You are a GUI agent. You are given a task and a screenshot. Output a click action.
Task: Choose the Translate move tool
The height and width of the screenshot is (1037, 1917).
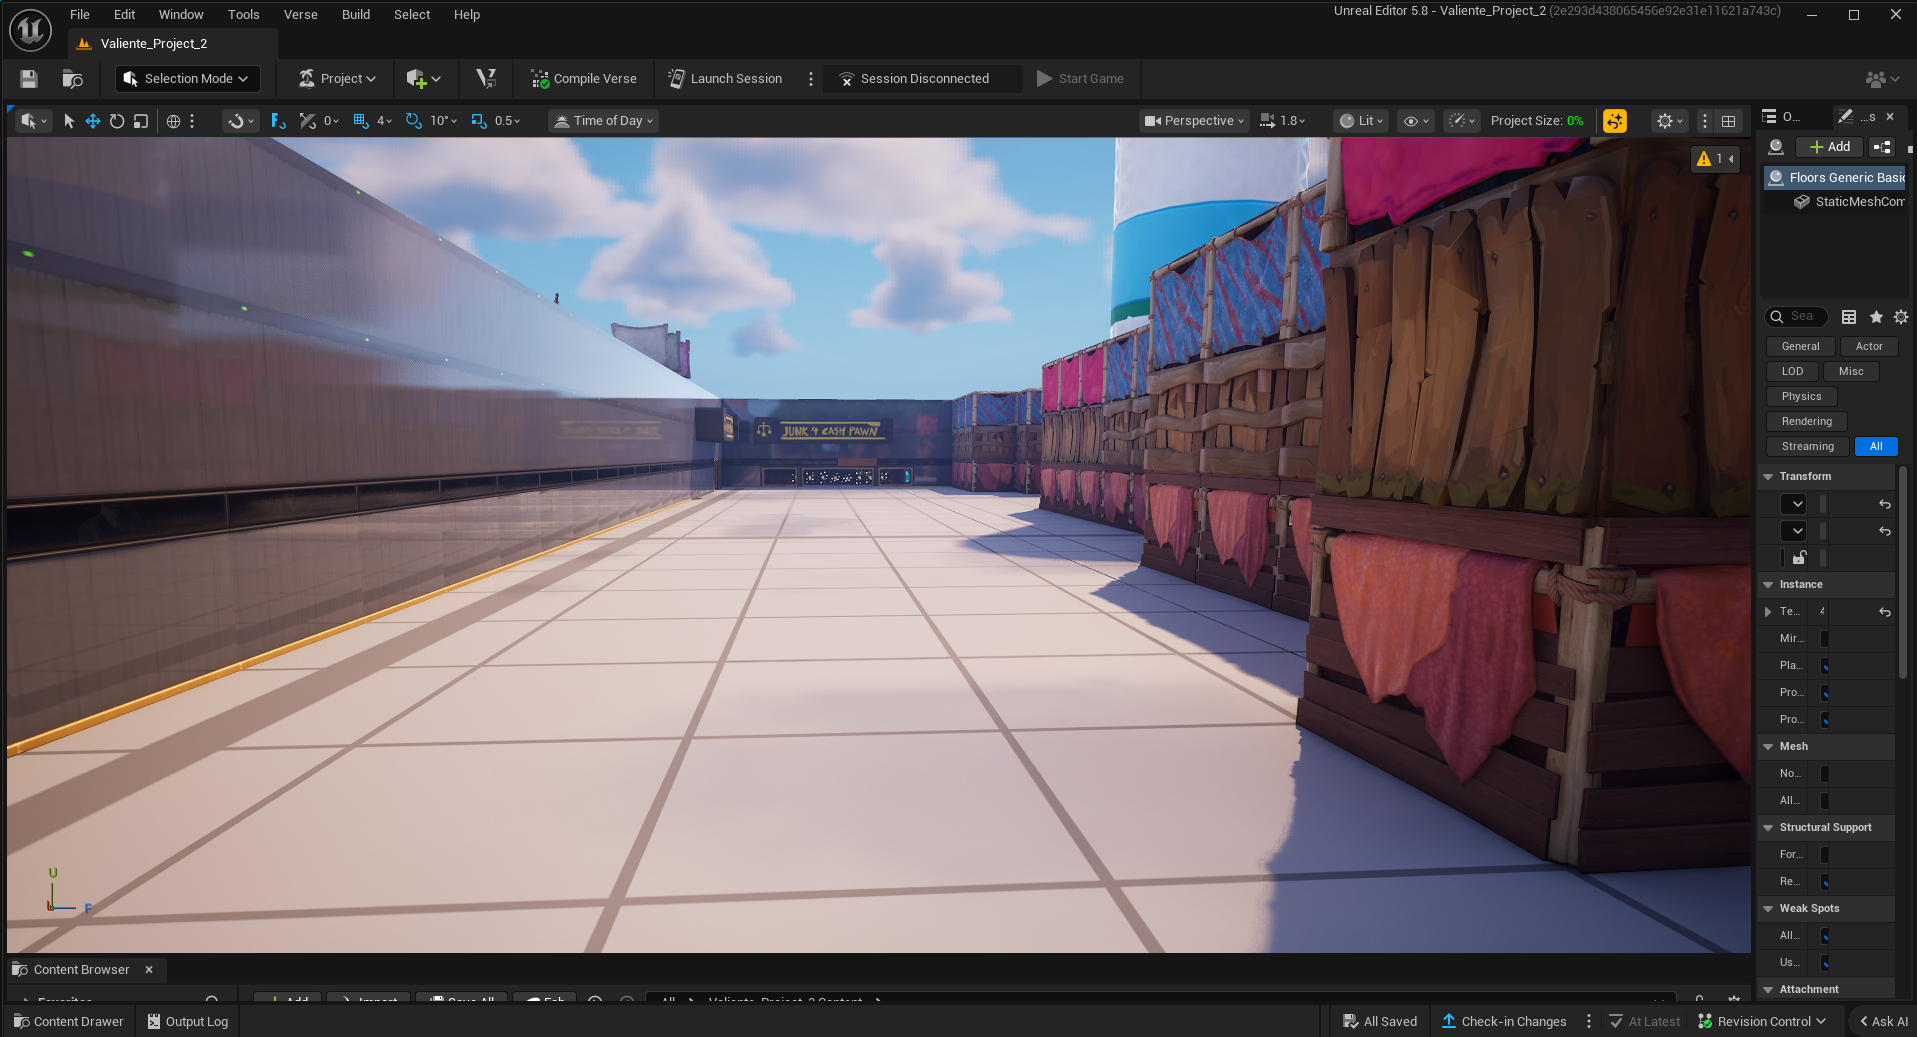click(93, 121)
